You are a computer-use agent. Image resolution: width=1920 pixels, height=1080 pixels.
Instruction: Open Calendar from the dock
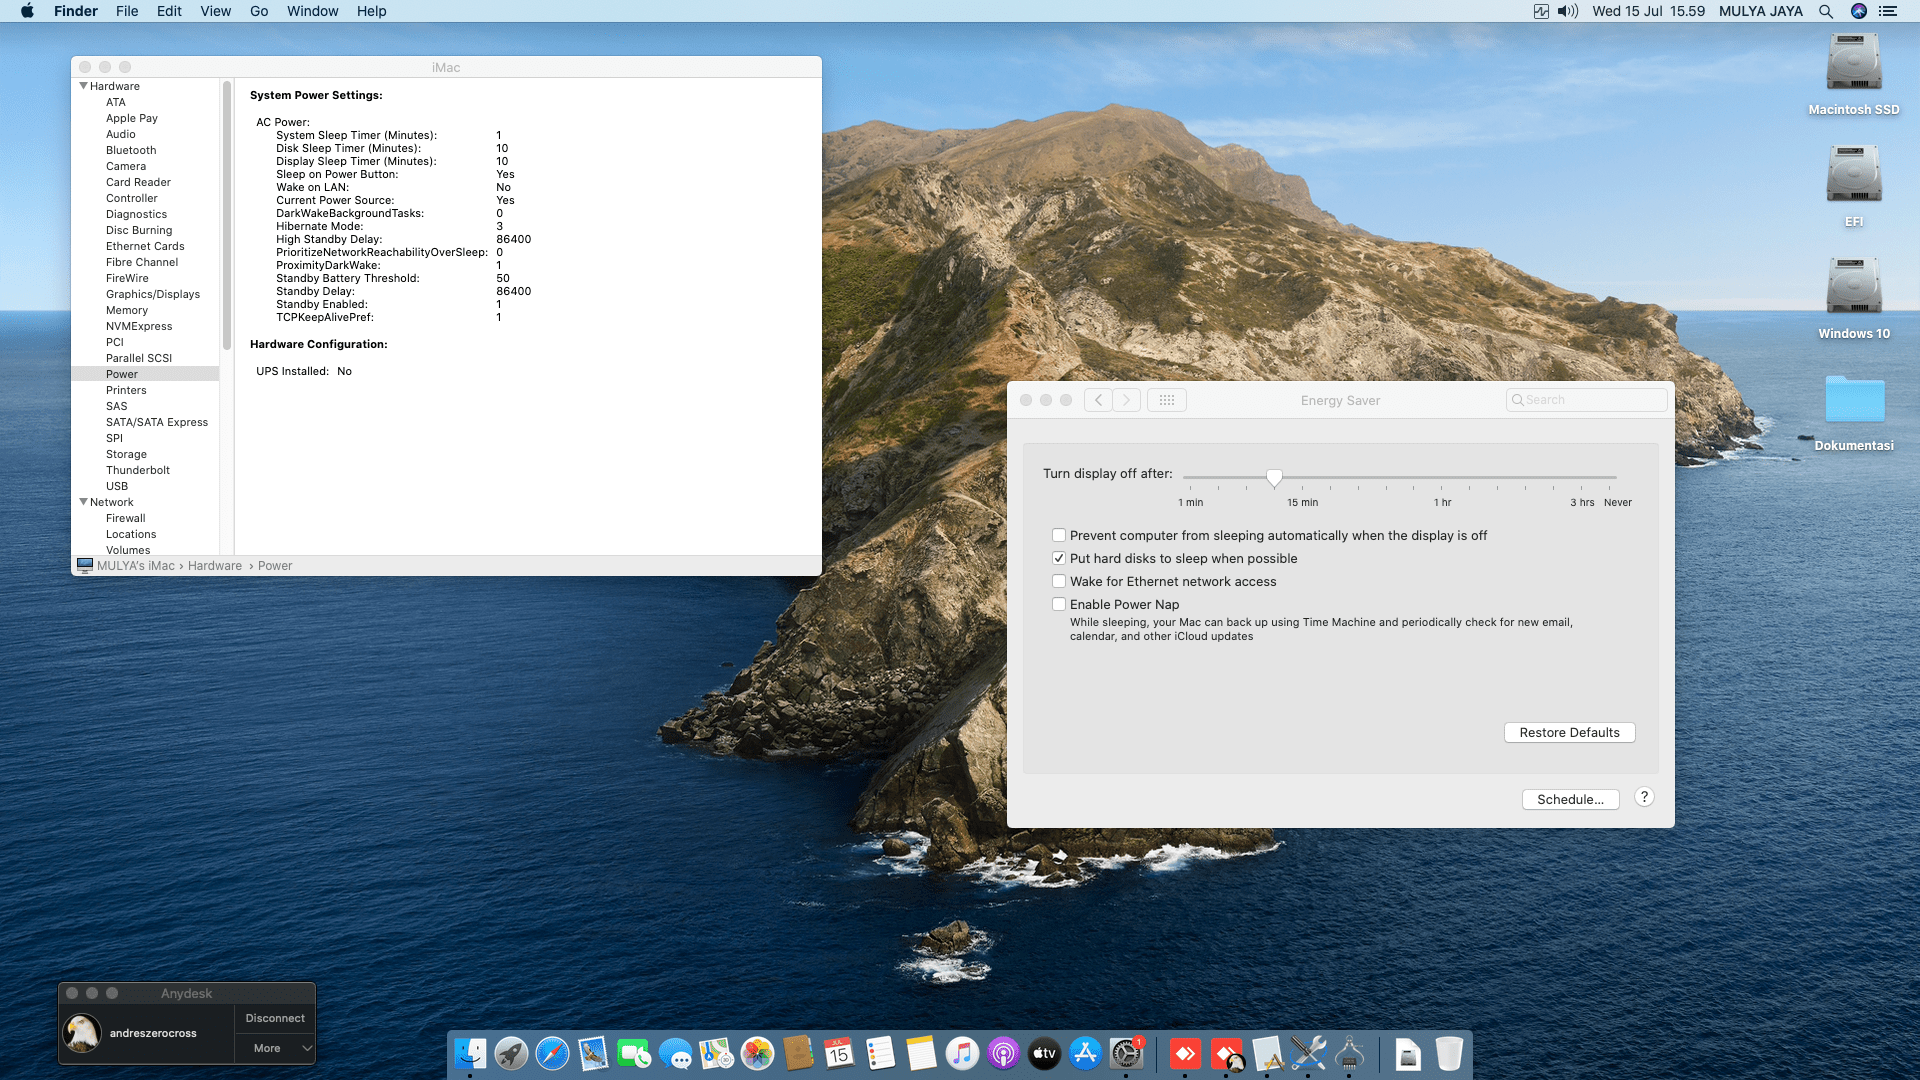pyautogui.click(x=839, y=1053)
